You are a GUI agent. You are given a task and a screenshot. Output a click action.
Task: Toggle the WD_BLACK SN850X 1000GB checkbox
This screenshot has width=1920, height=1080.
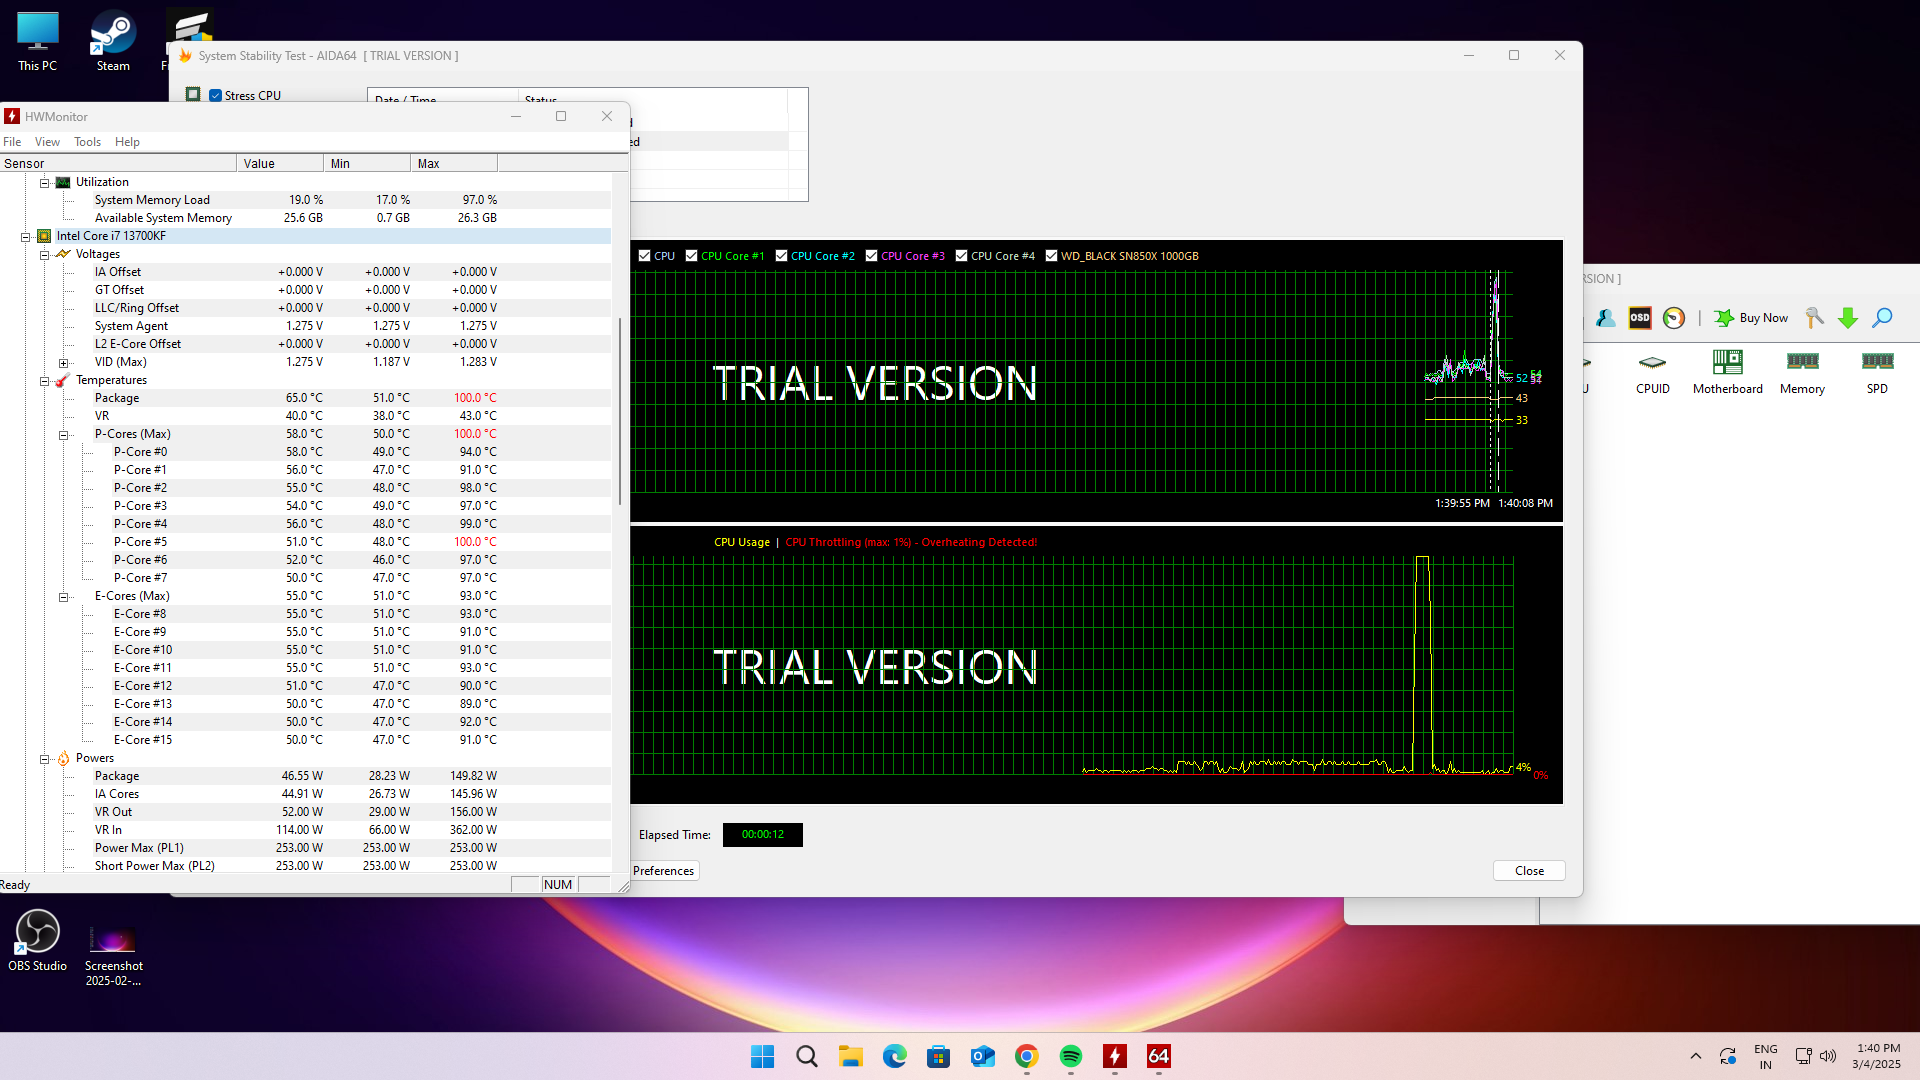tap(1051, 256)
